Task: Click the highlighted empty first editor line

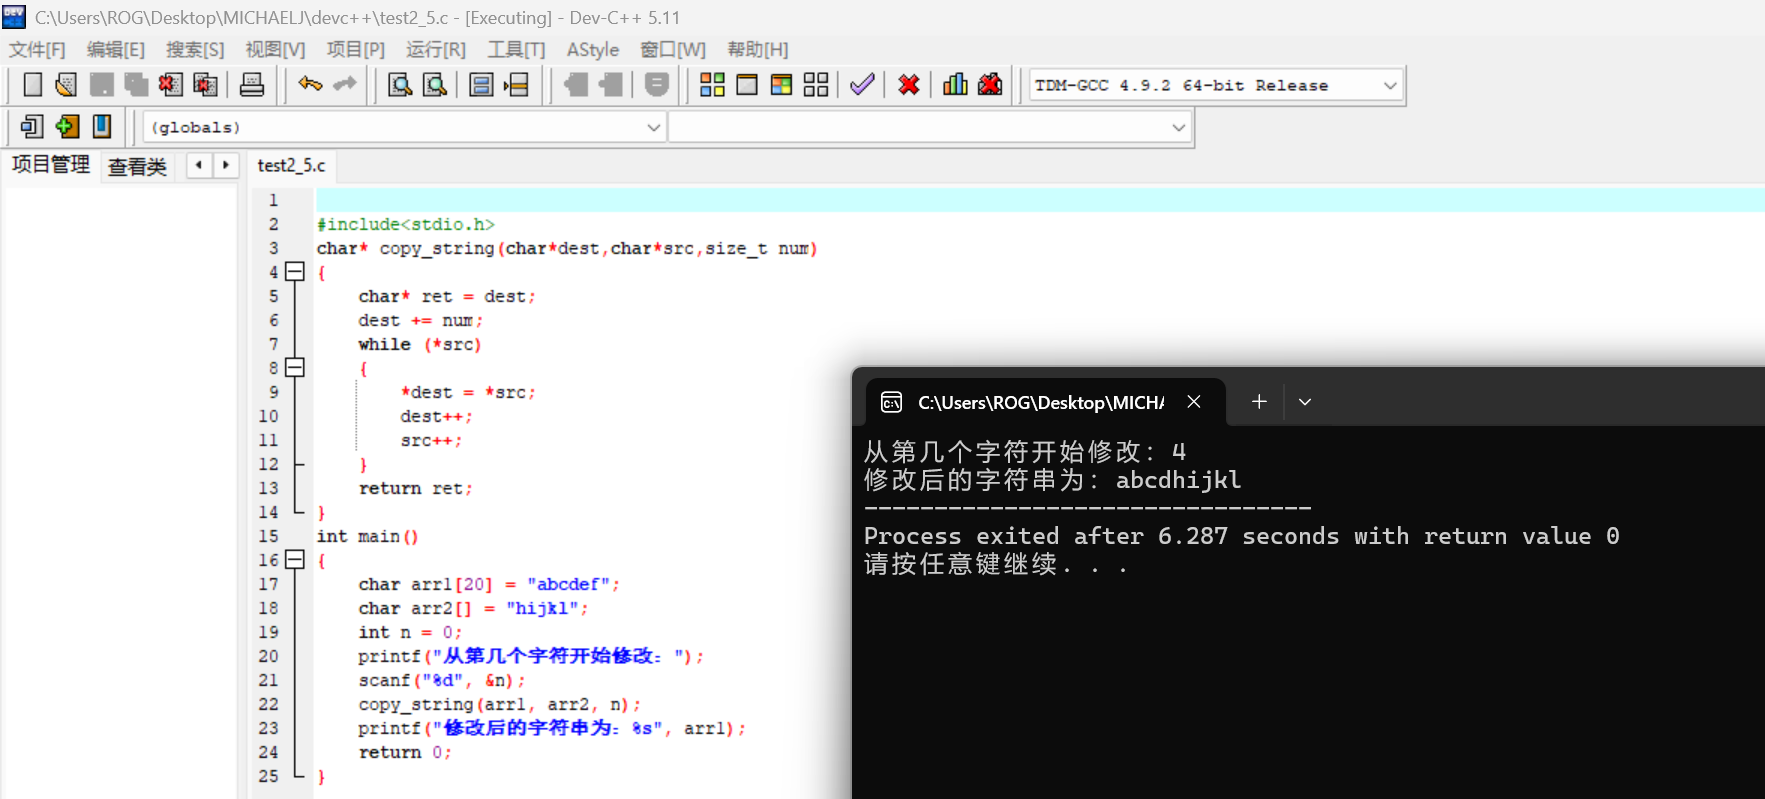Action: point(1040,200)
